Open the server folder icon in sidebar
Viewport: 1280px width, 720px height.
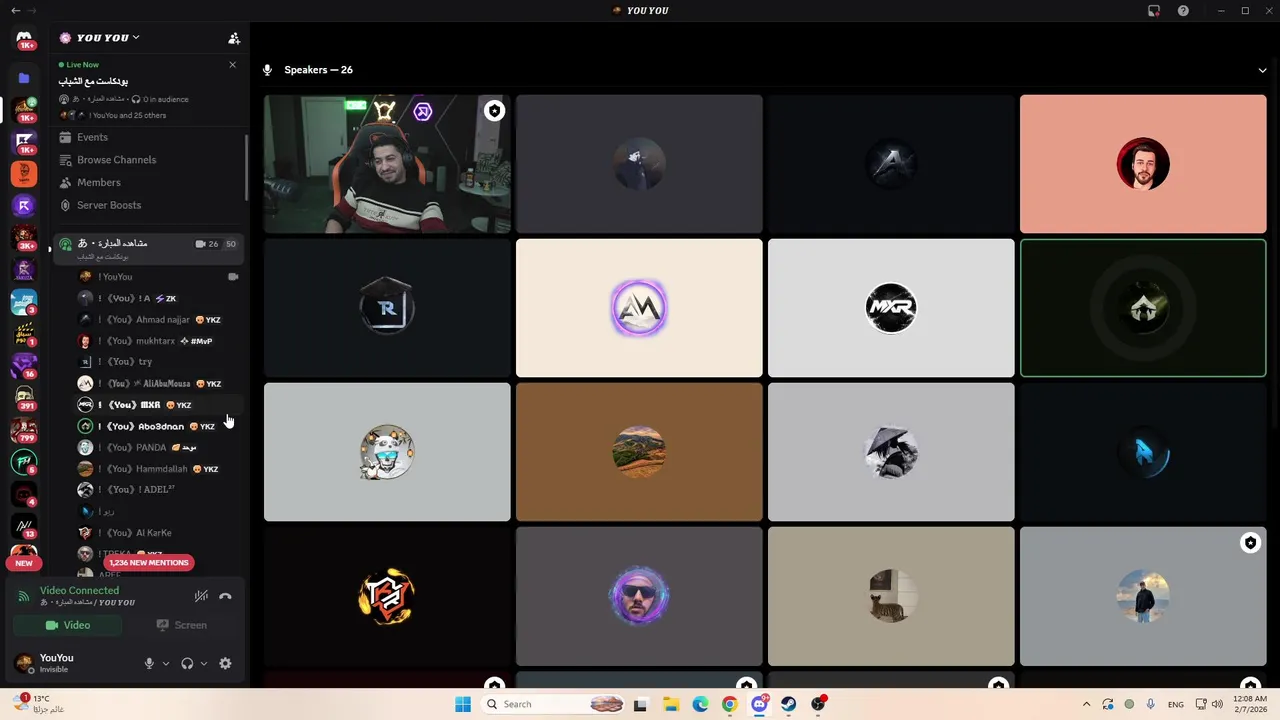point(24,78)
